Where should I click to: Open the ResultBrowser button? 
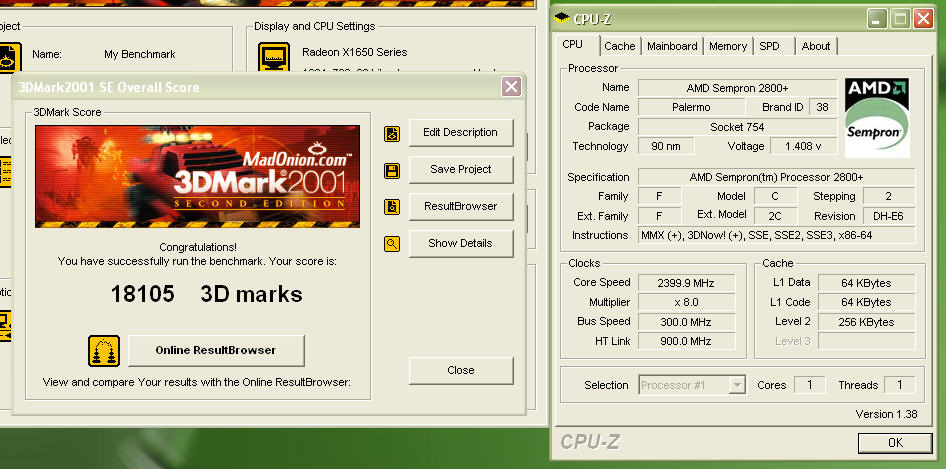coord(461,206)
